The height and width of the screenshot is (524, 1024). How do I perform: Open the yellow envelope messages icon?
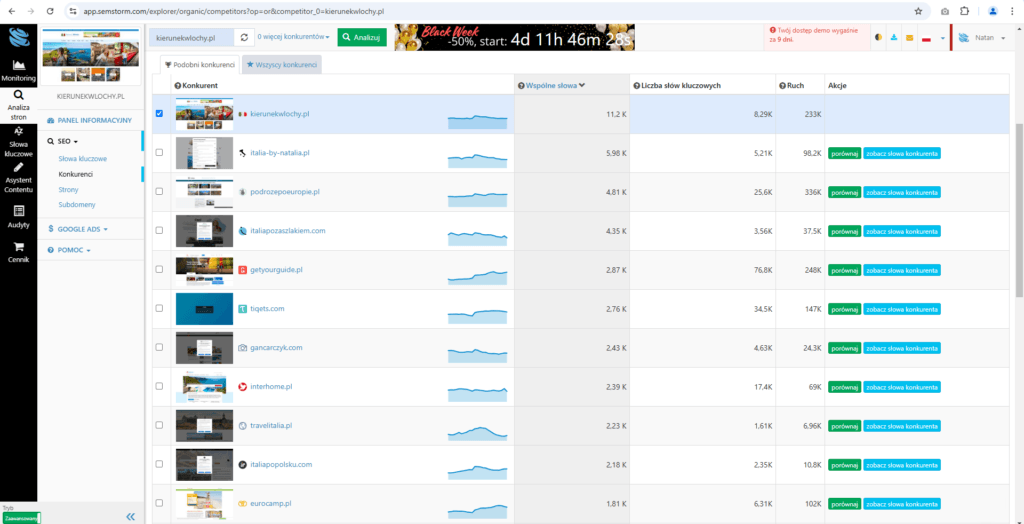click(909, 38)
